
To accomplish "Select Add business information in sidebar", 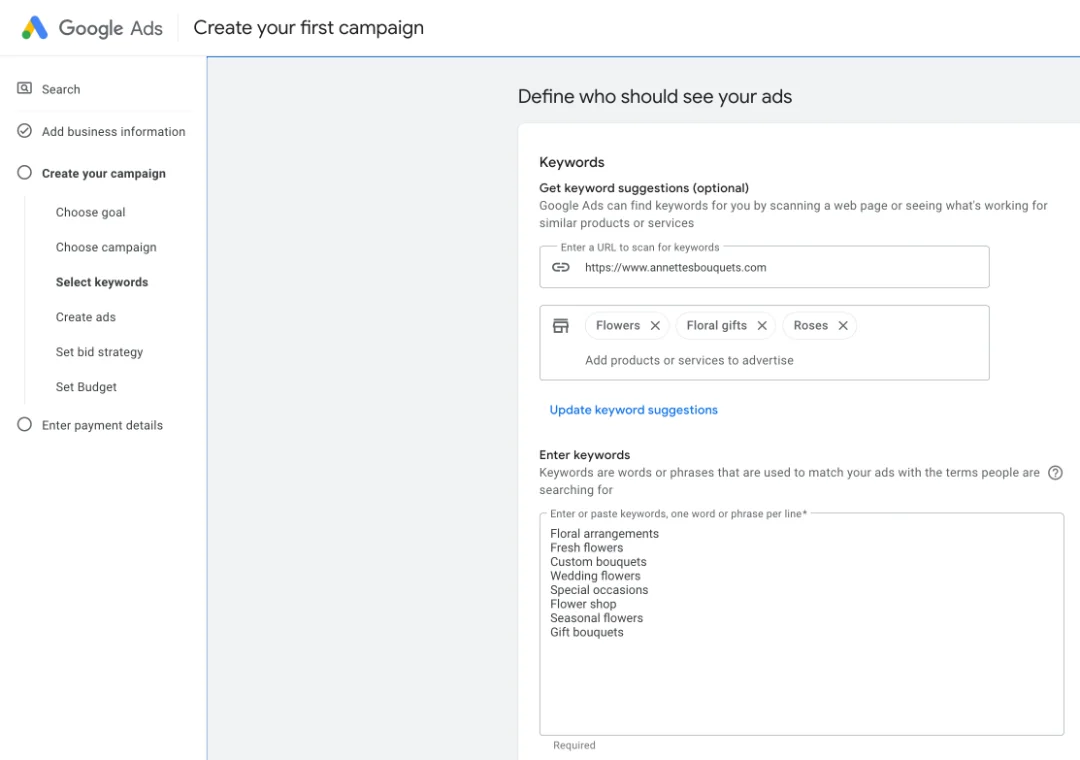I will [114, 132].
